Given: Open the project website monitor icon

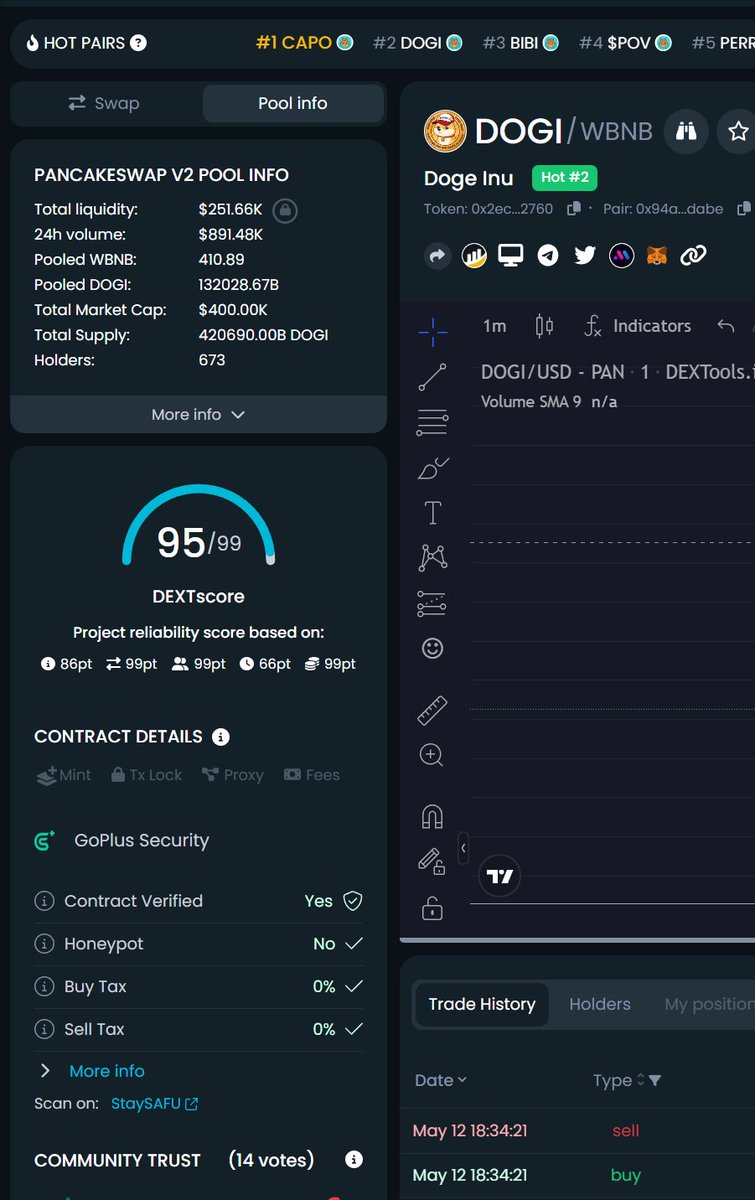Looking at the screenshot, I should coord(511,256).
